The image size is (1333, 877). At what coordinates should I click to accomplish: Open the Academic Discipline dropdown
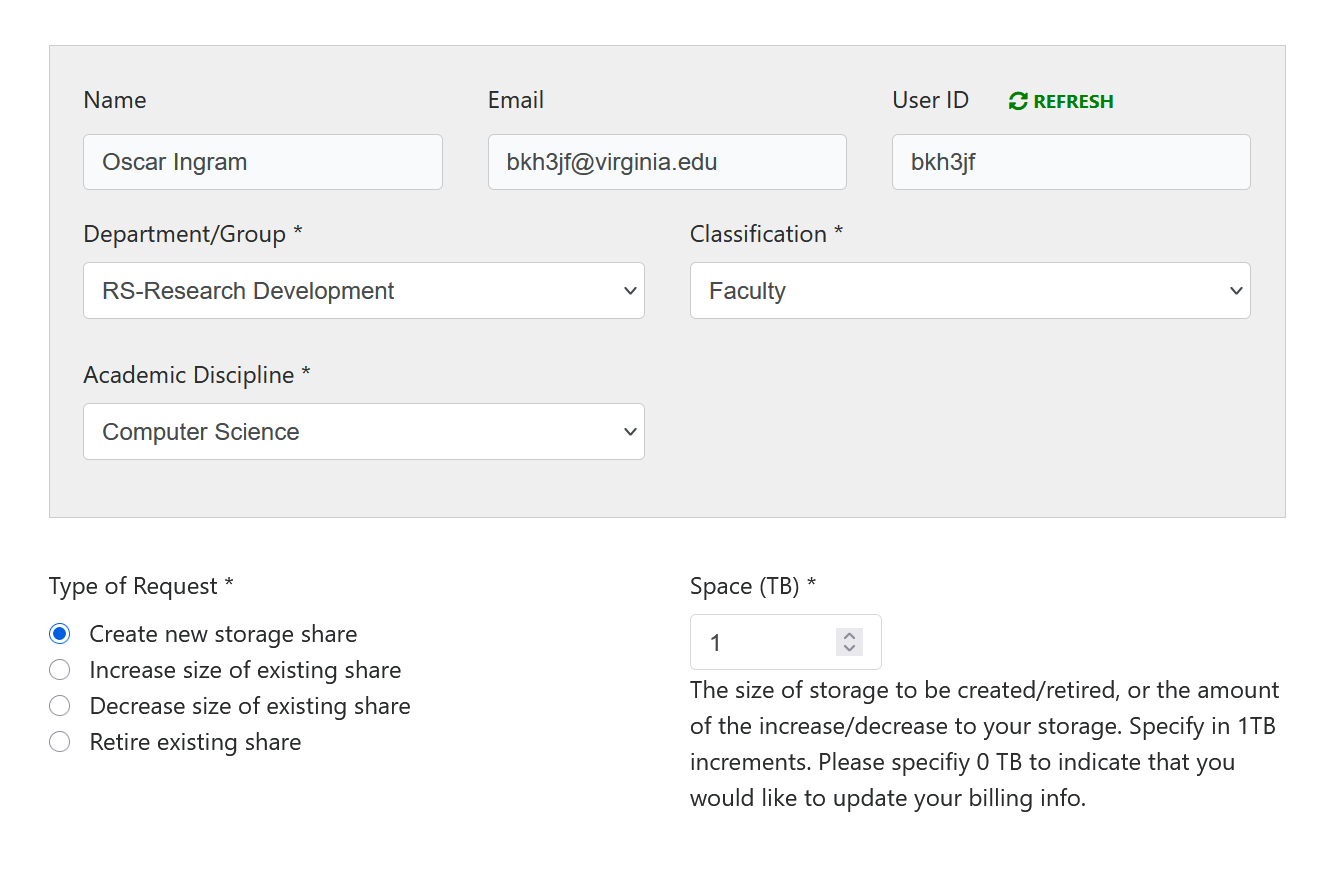click(x=364, y=432)
